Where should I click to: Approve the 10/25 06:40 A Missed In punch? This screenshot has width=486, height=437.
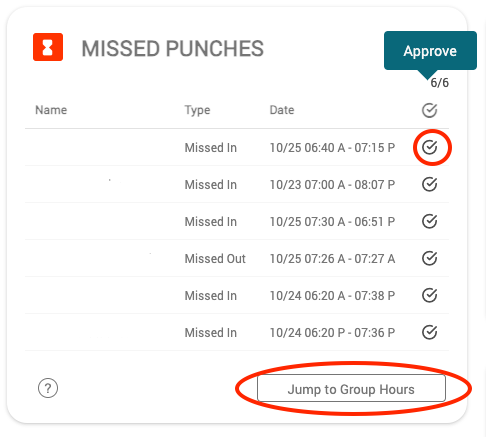pyautogui.click(x=429, y=147)
